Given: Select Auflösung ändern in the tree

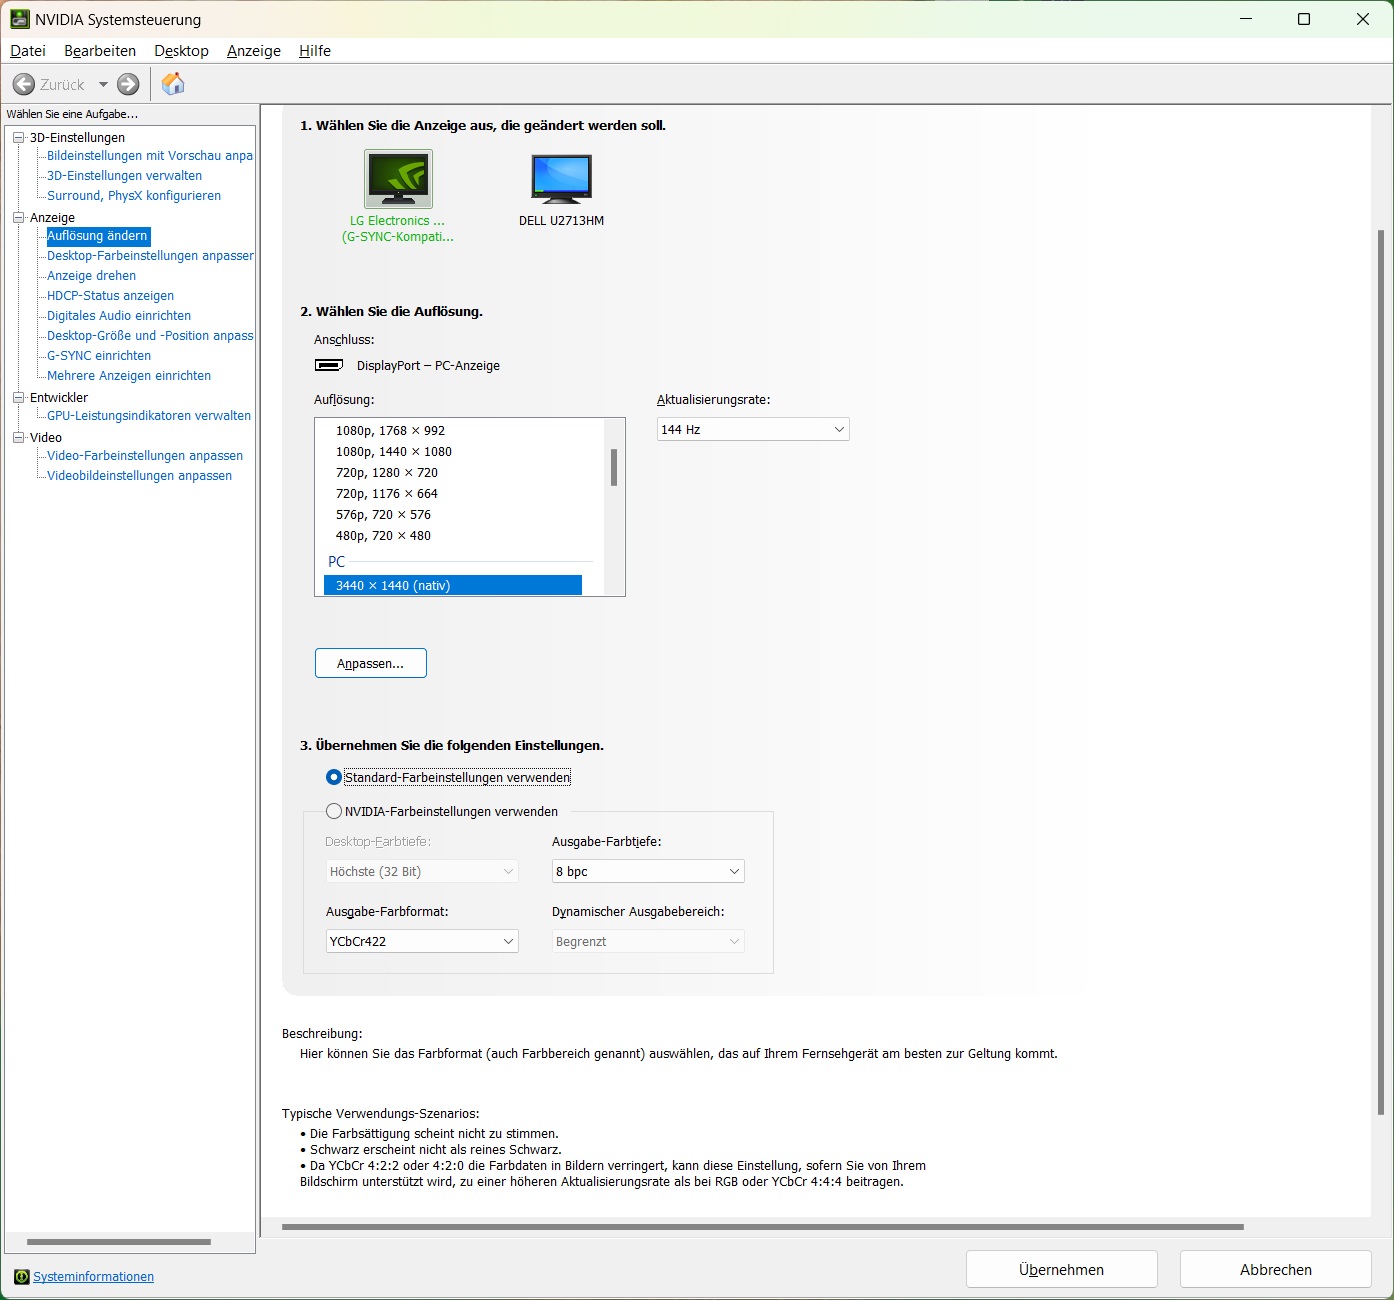Looking at the screenshot, I should tap(98, 236).
